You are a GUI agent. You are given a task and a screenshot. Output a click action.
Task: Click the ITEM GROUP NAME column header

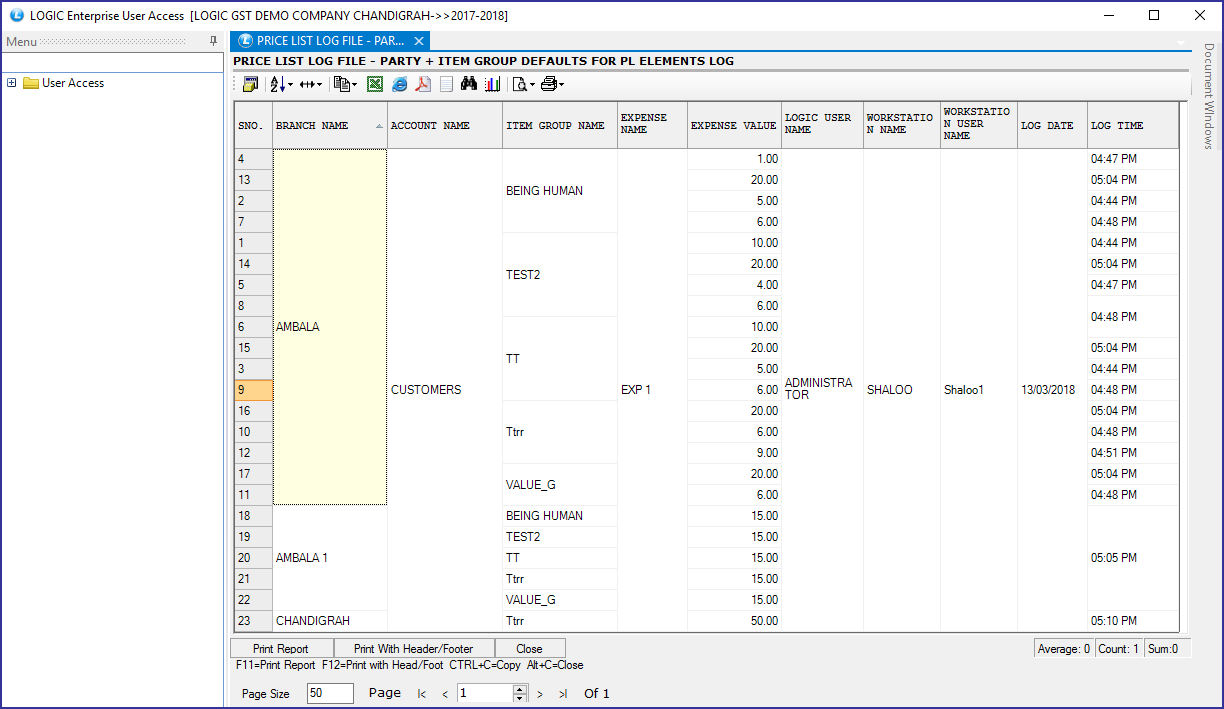(560, 125)
